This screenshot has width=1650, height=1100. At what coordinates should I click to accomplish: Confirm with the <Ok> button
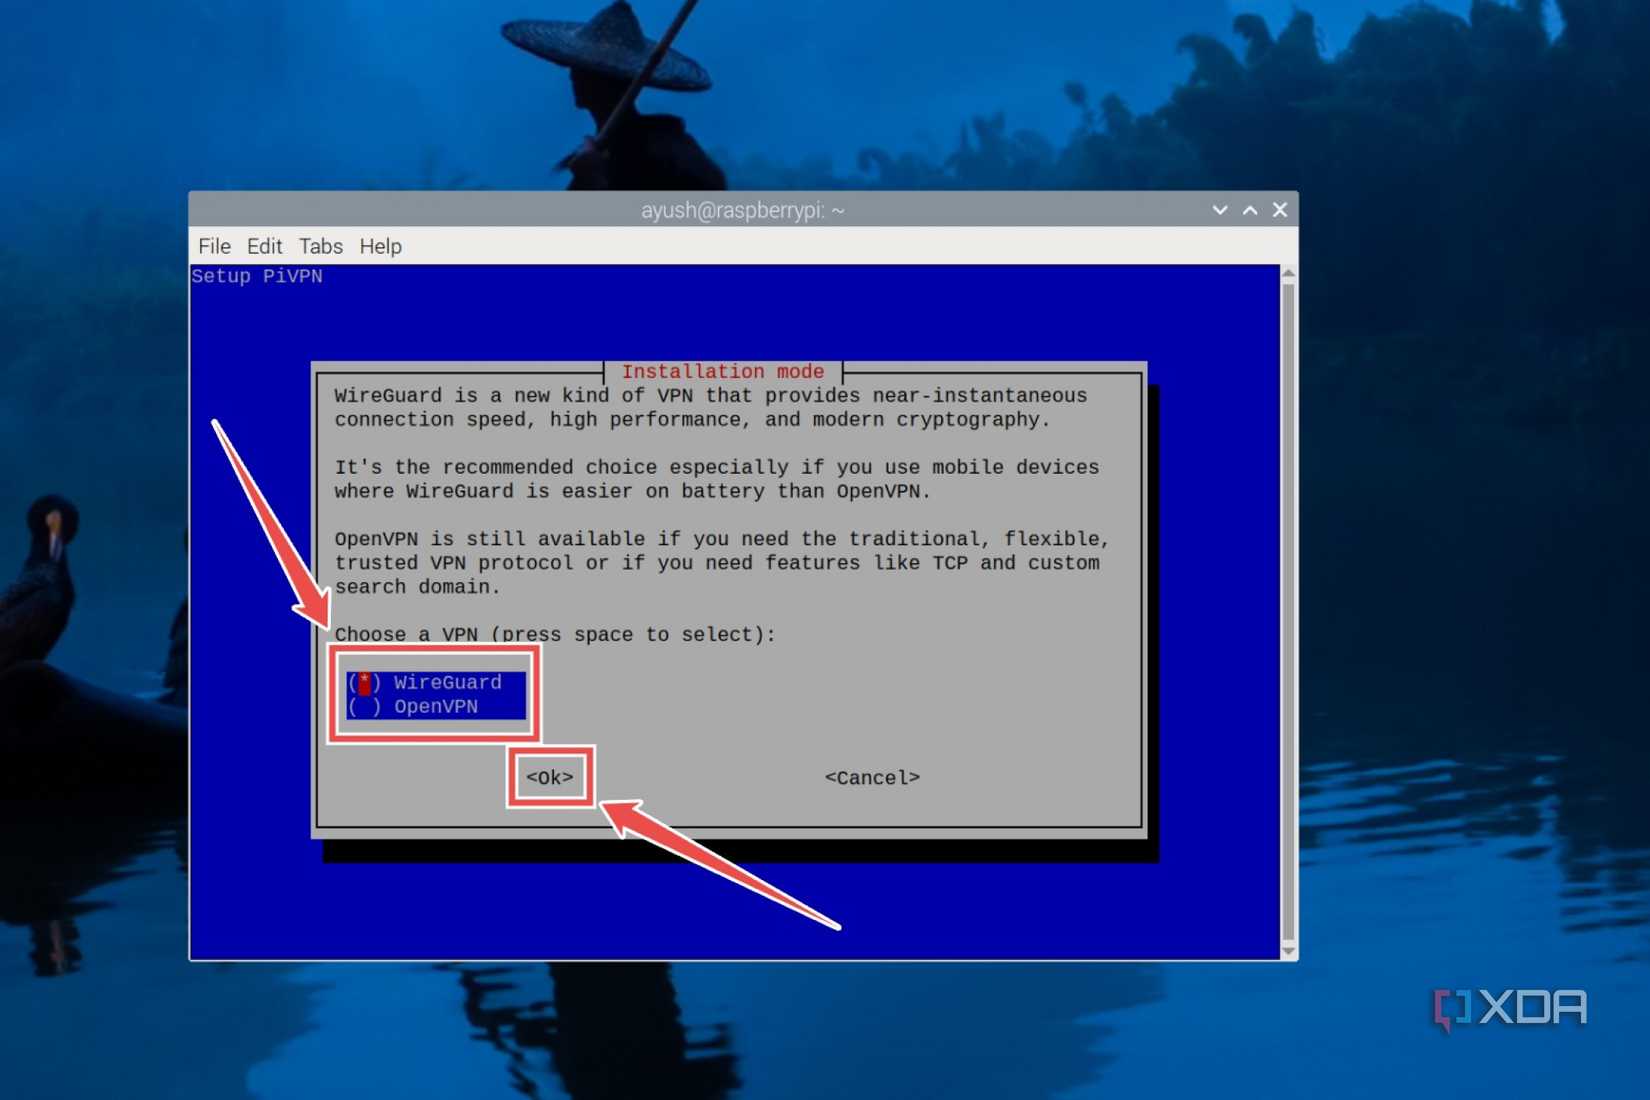click(550, 777)
